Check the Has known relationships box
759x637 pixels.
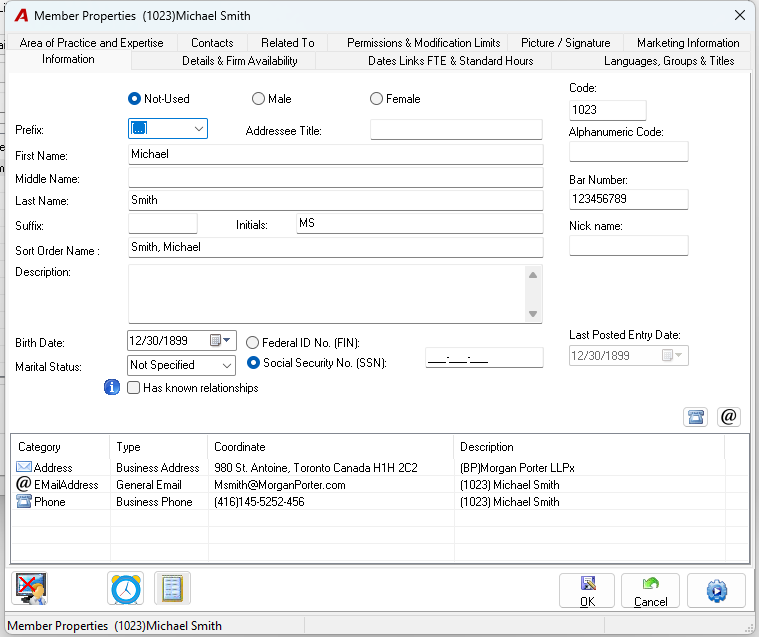134,388
